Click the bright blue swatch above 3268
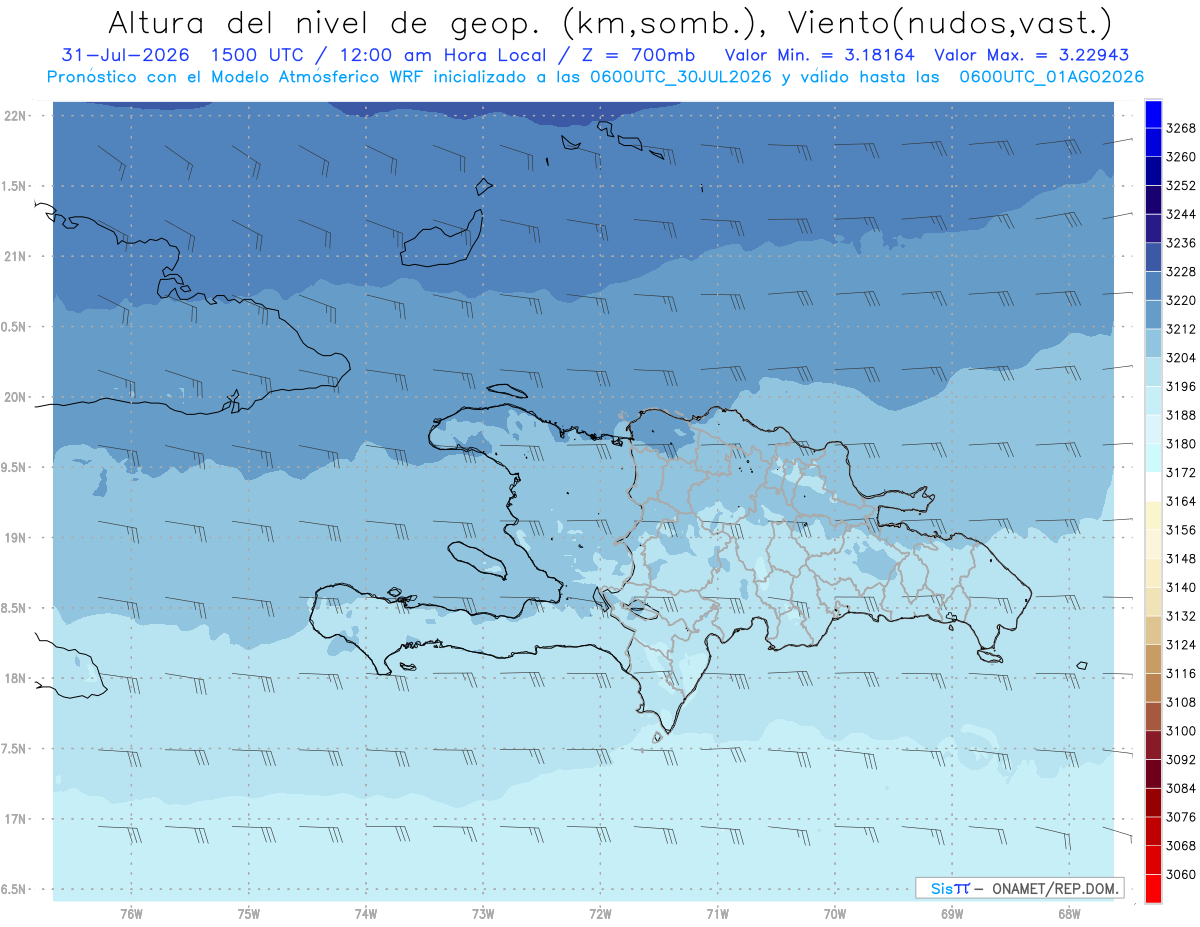 pyautogui.click(x=1153, y=114)
